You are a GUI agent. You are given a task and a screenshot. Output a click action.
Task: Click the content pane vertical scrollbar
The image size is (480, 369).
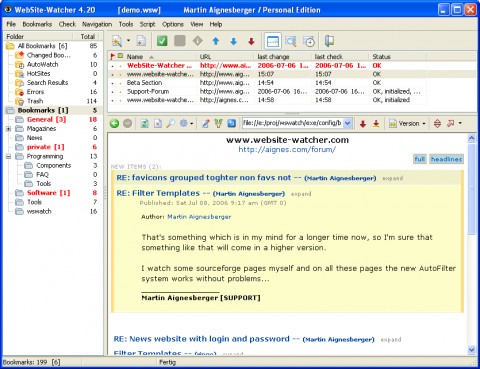pos(471,188)
